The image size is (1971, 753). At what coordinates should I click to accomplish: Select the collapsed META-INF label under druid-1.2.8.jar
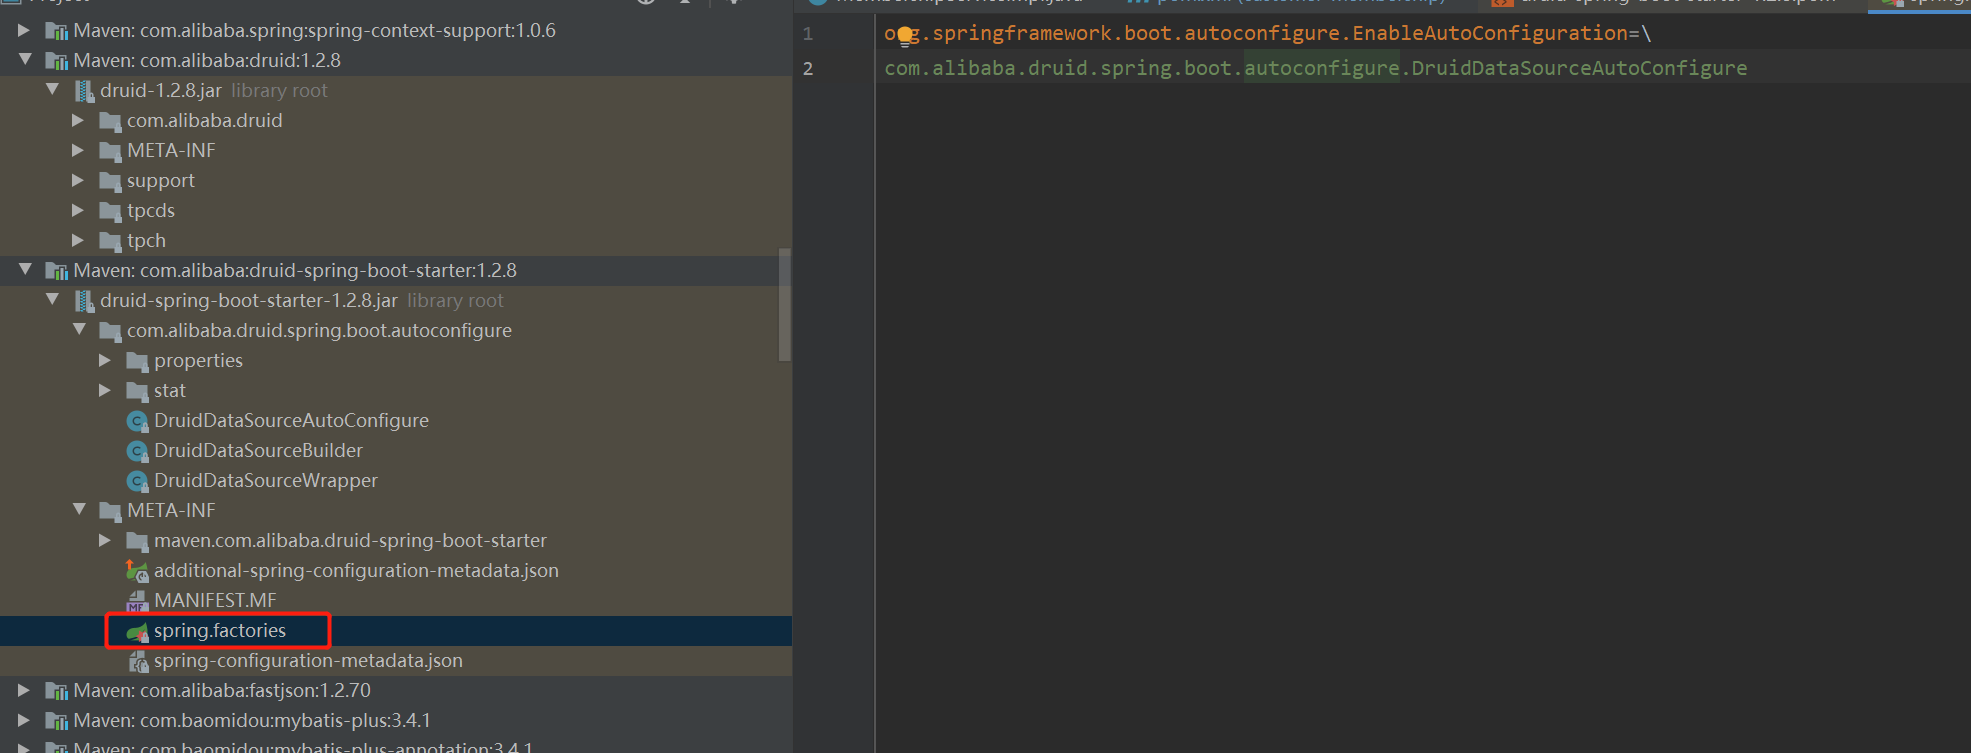click(171, 151)
